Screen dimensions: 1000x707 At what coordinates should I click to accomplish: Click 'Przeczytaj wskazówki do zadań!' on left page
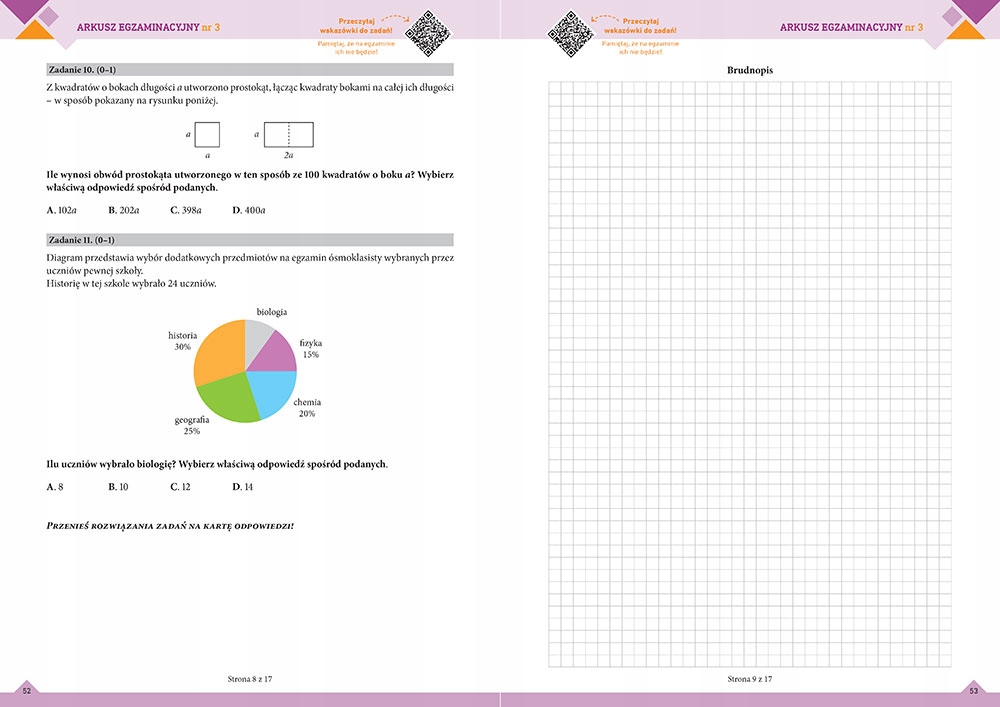[x=356, y=26]
